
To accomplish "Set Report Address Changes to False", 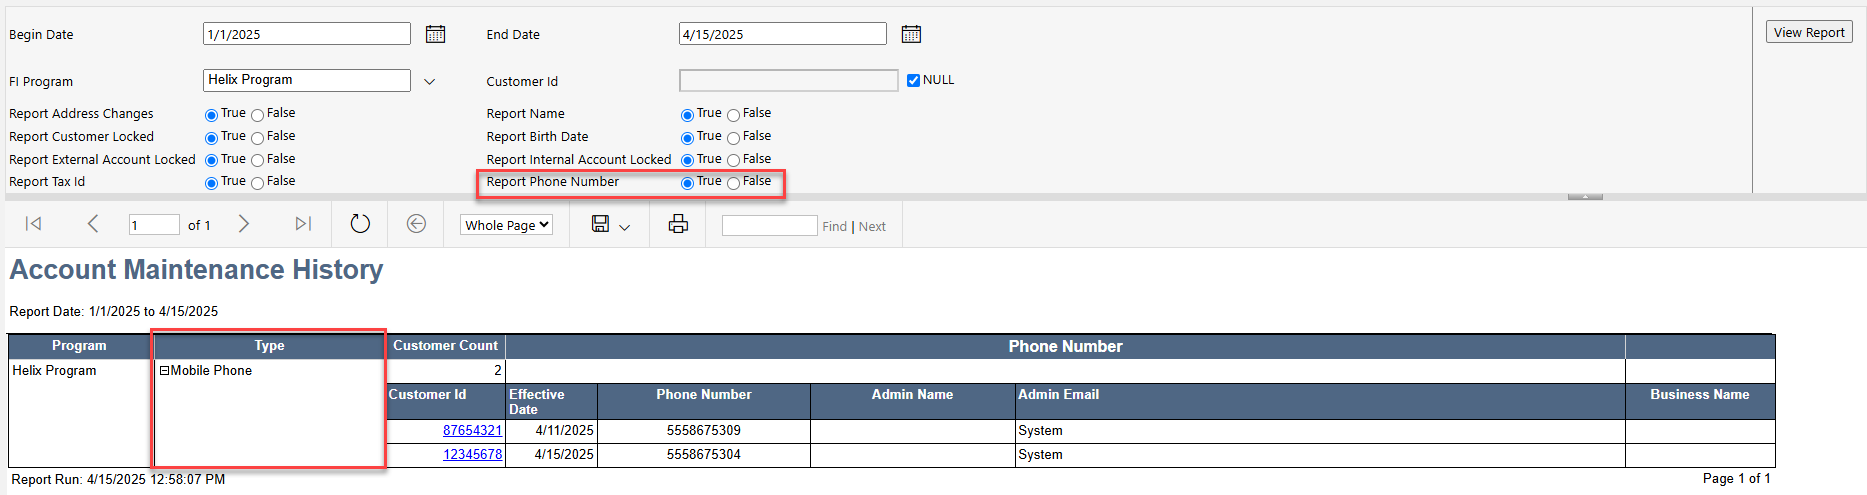I will 258,115.
